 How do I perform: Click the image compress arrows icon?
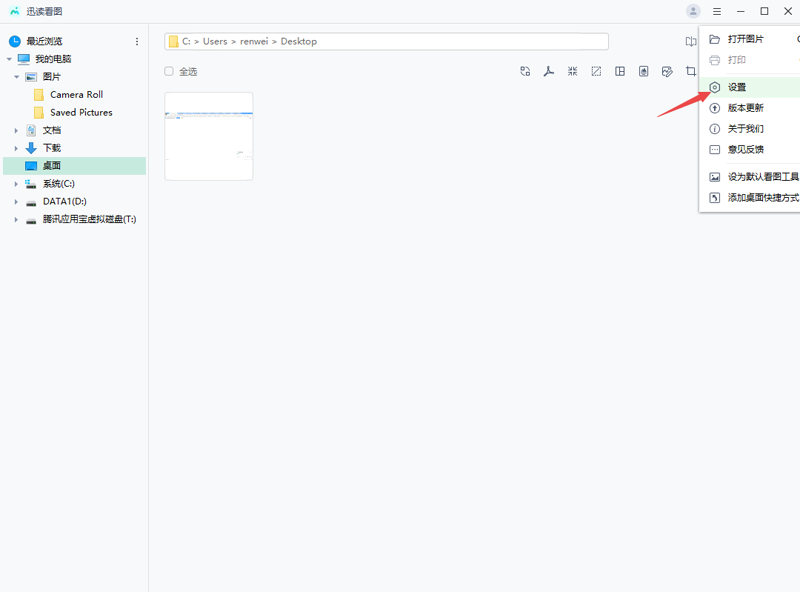572,71
